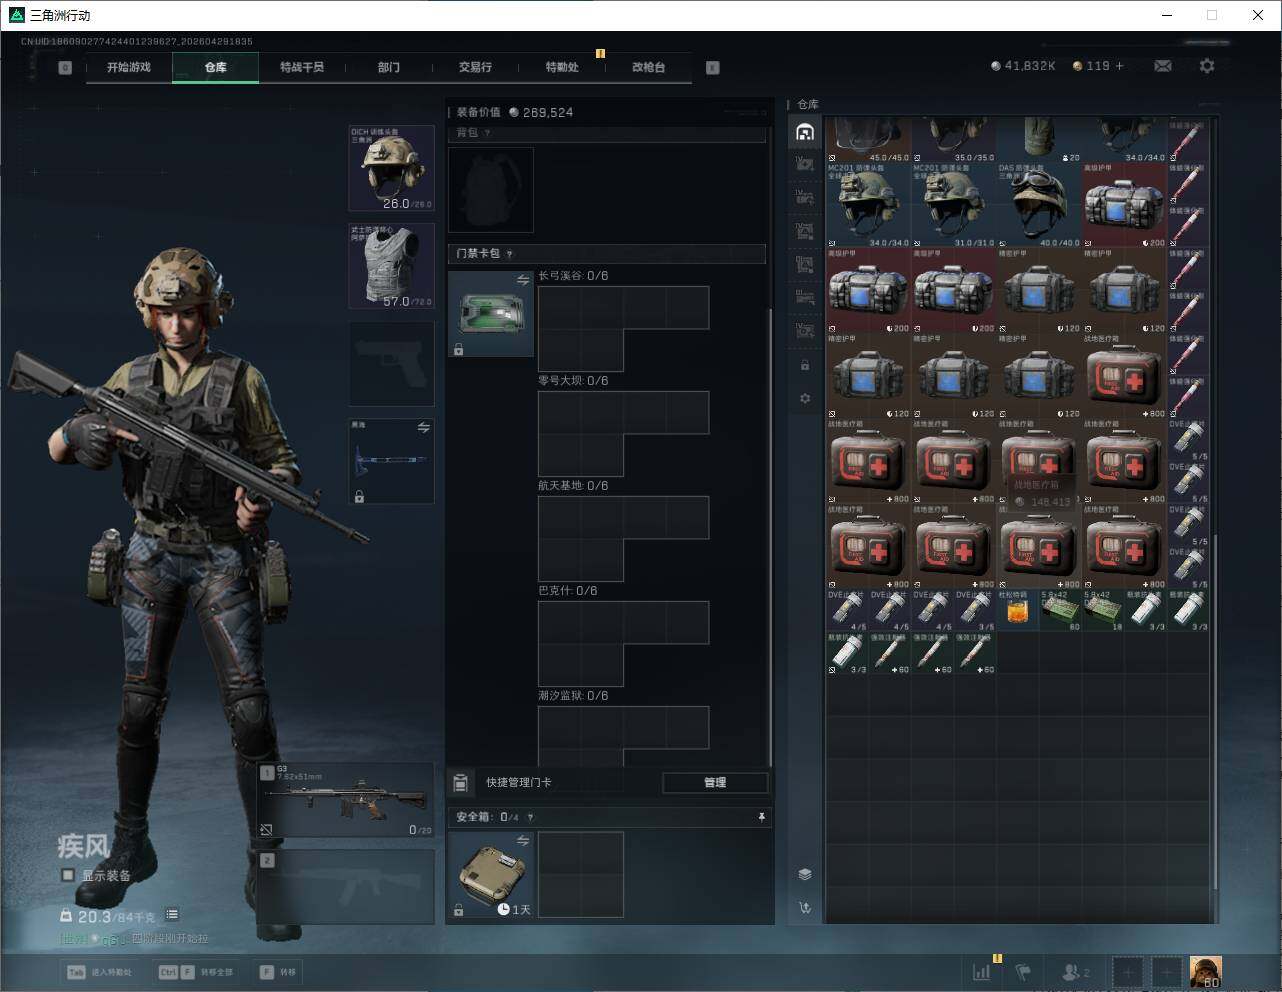Click the flag icon in the bottom bar

click(1023, 971)
